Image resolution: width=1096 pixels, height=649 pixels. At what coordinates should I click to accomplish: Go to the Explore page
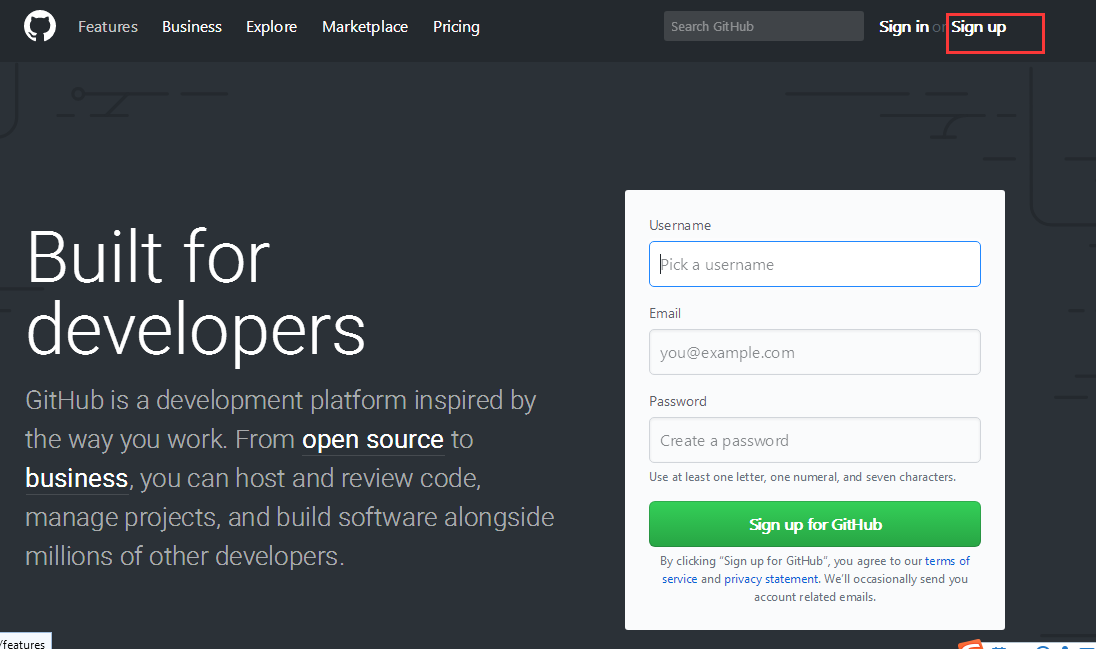coord(271,27)
